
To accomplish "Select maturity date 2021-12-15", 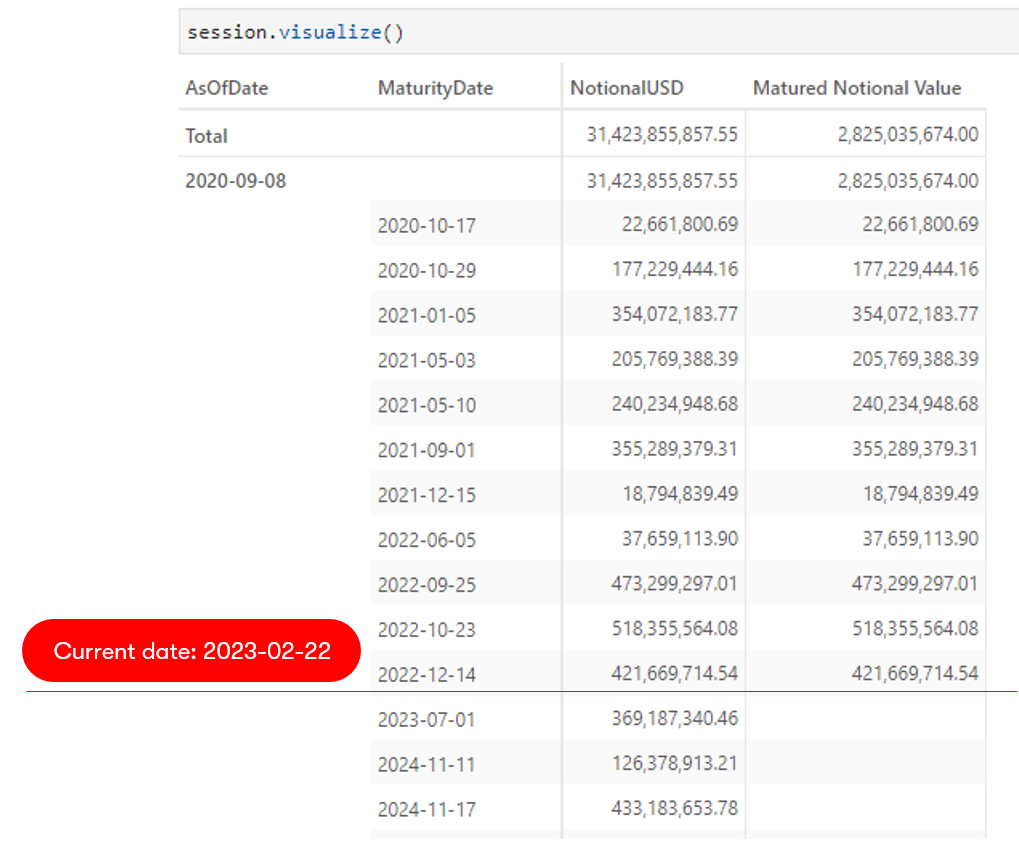I will pyautogui.click(x=427, y=495).
